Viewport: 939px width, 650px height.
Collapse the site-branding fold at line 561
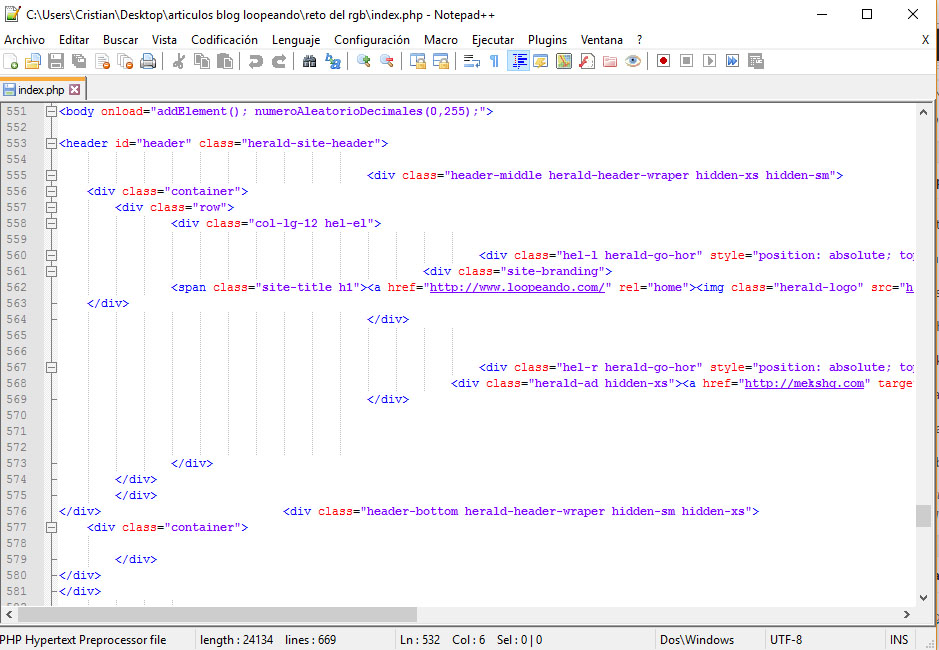tap(52, 271)
